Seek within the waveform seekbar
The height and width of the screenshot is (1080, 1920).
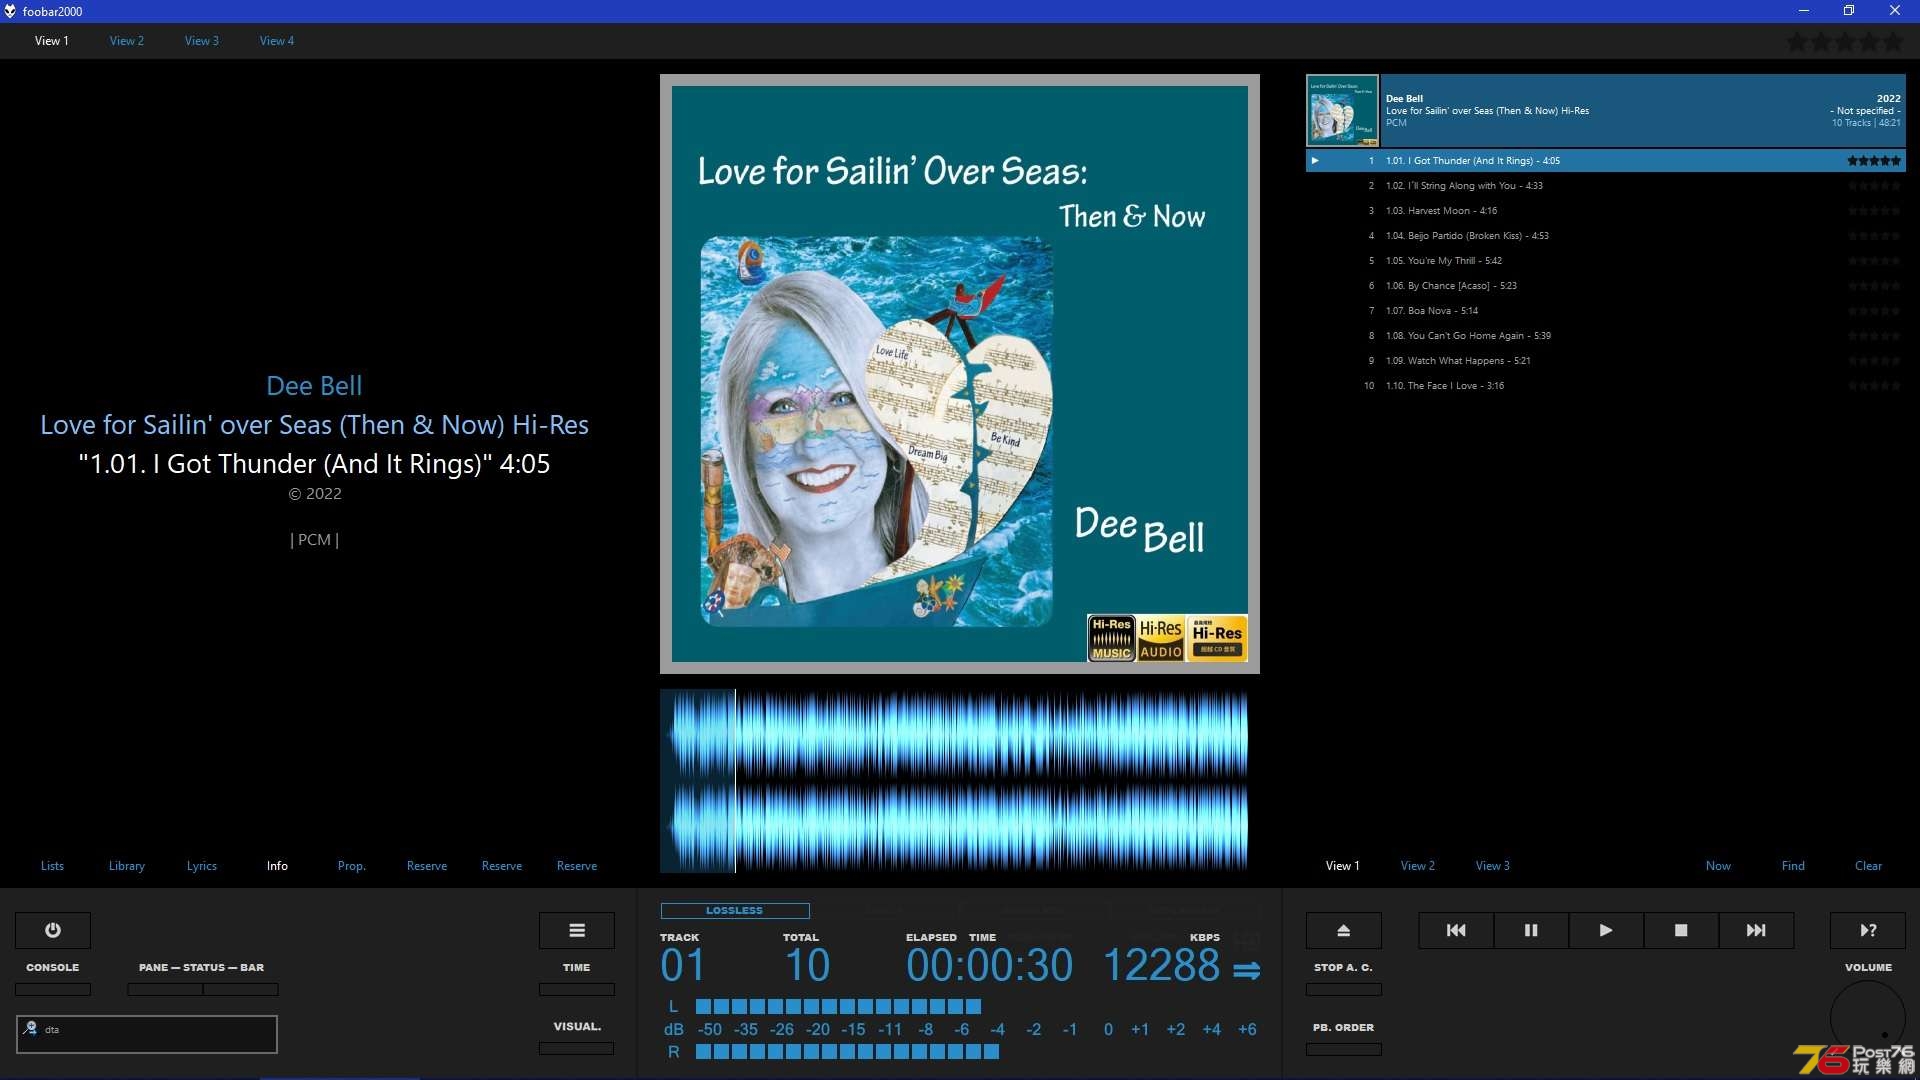(954, 781)
